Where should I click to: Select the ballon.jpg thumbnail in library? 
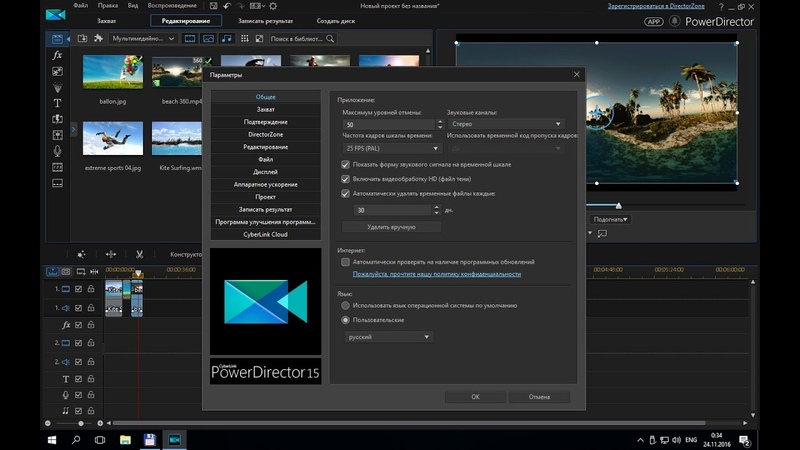point(113,72)
